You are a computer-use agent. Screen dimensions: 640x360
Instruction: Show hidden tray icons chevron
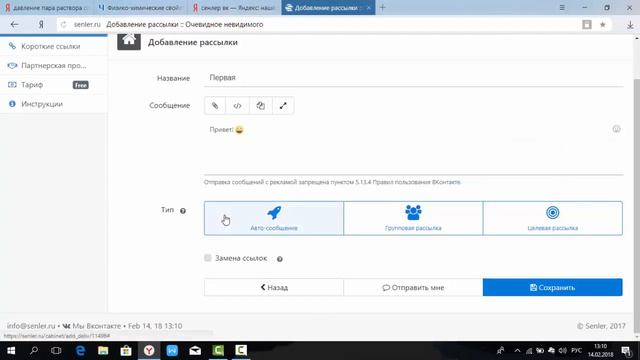click(x=517, y=350)
